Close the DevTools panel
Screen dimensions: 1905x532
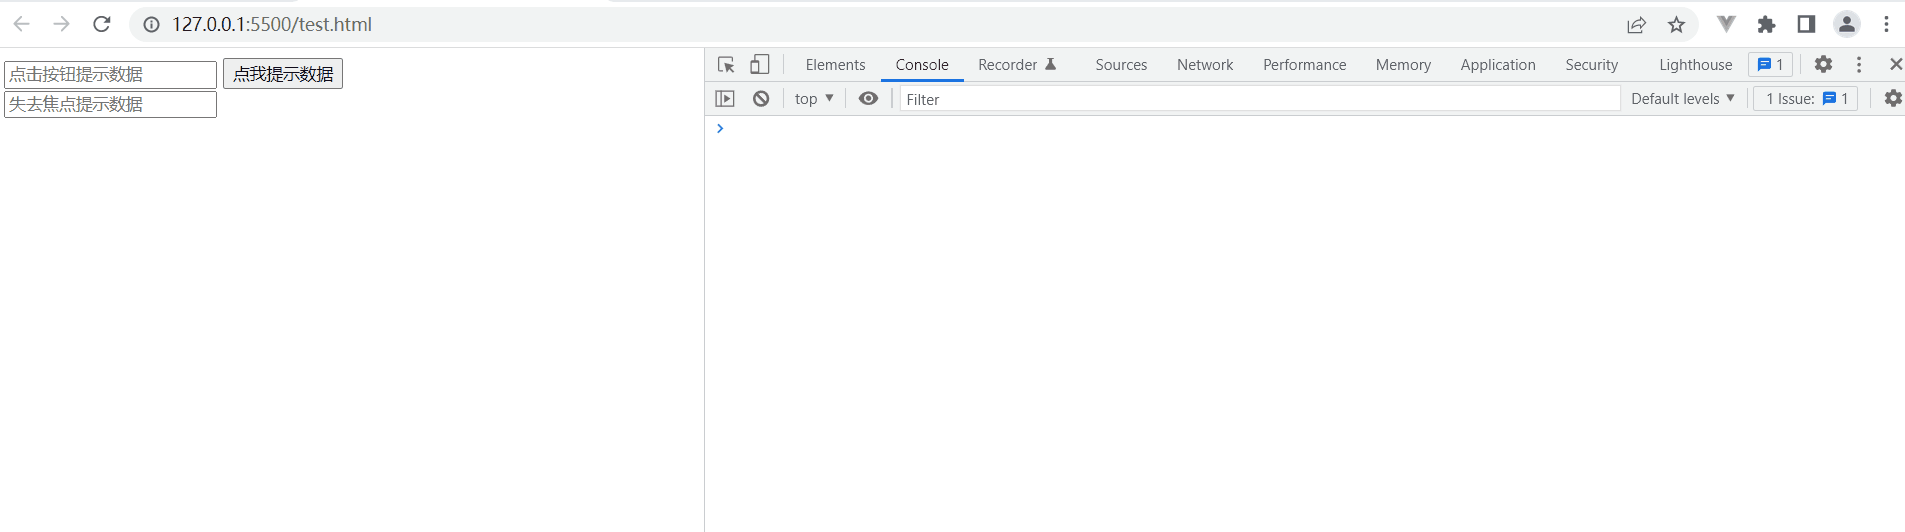tap(1895, 64)
